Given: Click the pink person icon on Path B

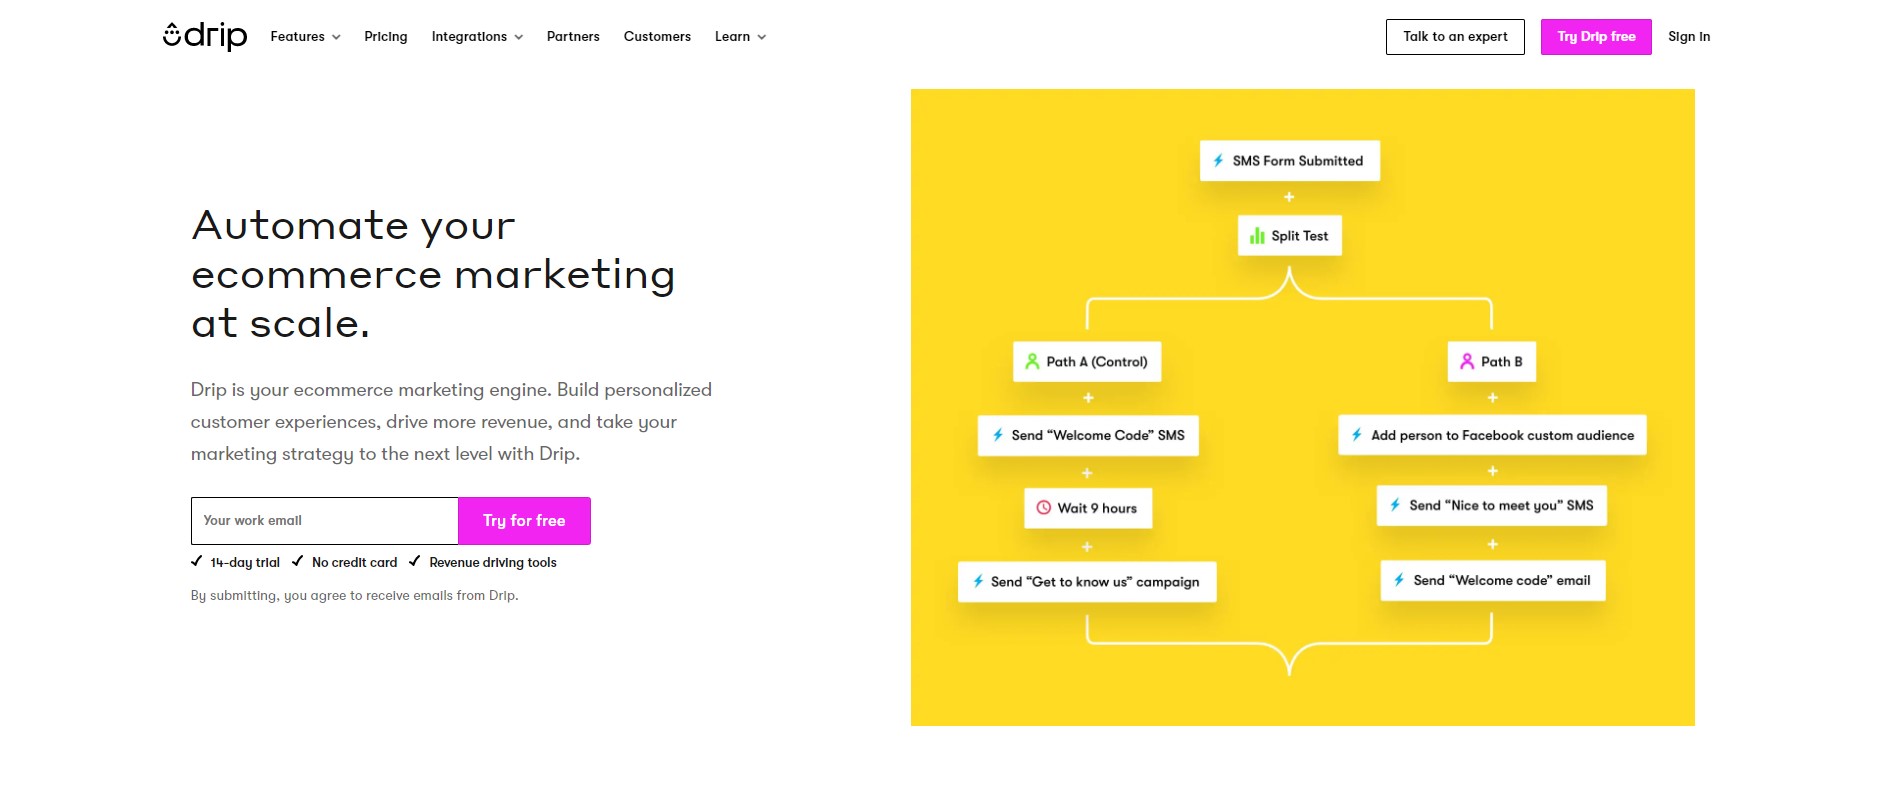Looking at the screenshot, I should [1467, 361].
